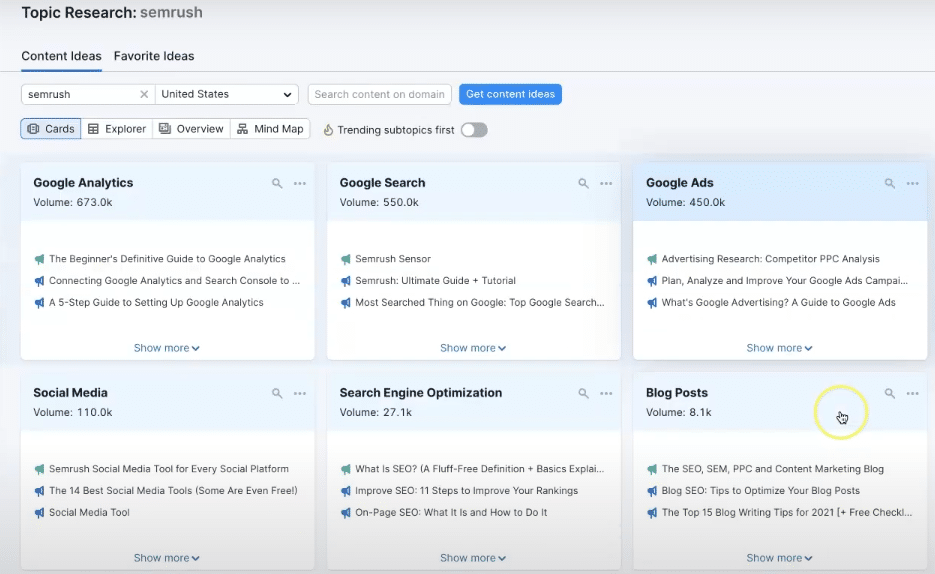Open Improve SEO: 11 Steps headline
The width and height of the screenshot is (935, 574).
click(x=467, y=491)
